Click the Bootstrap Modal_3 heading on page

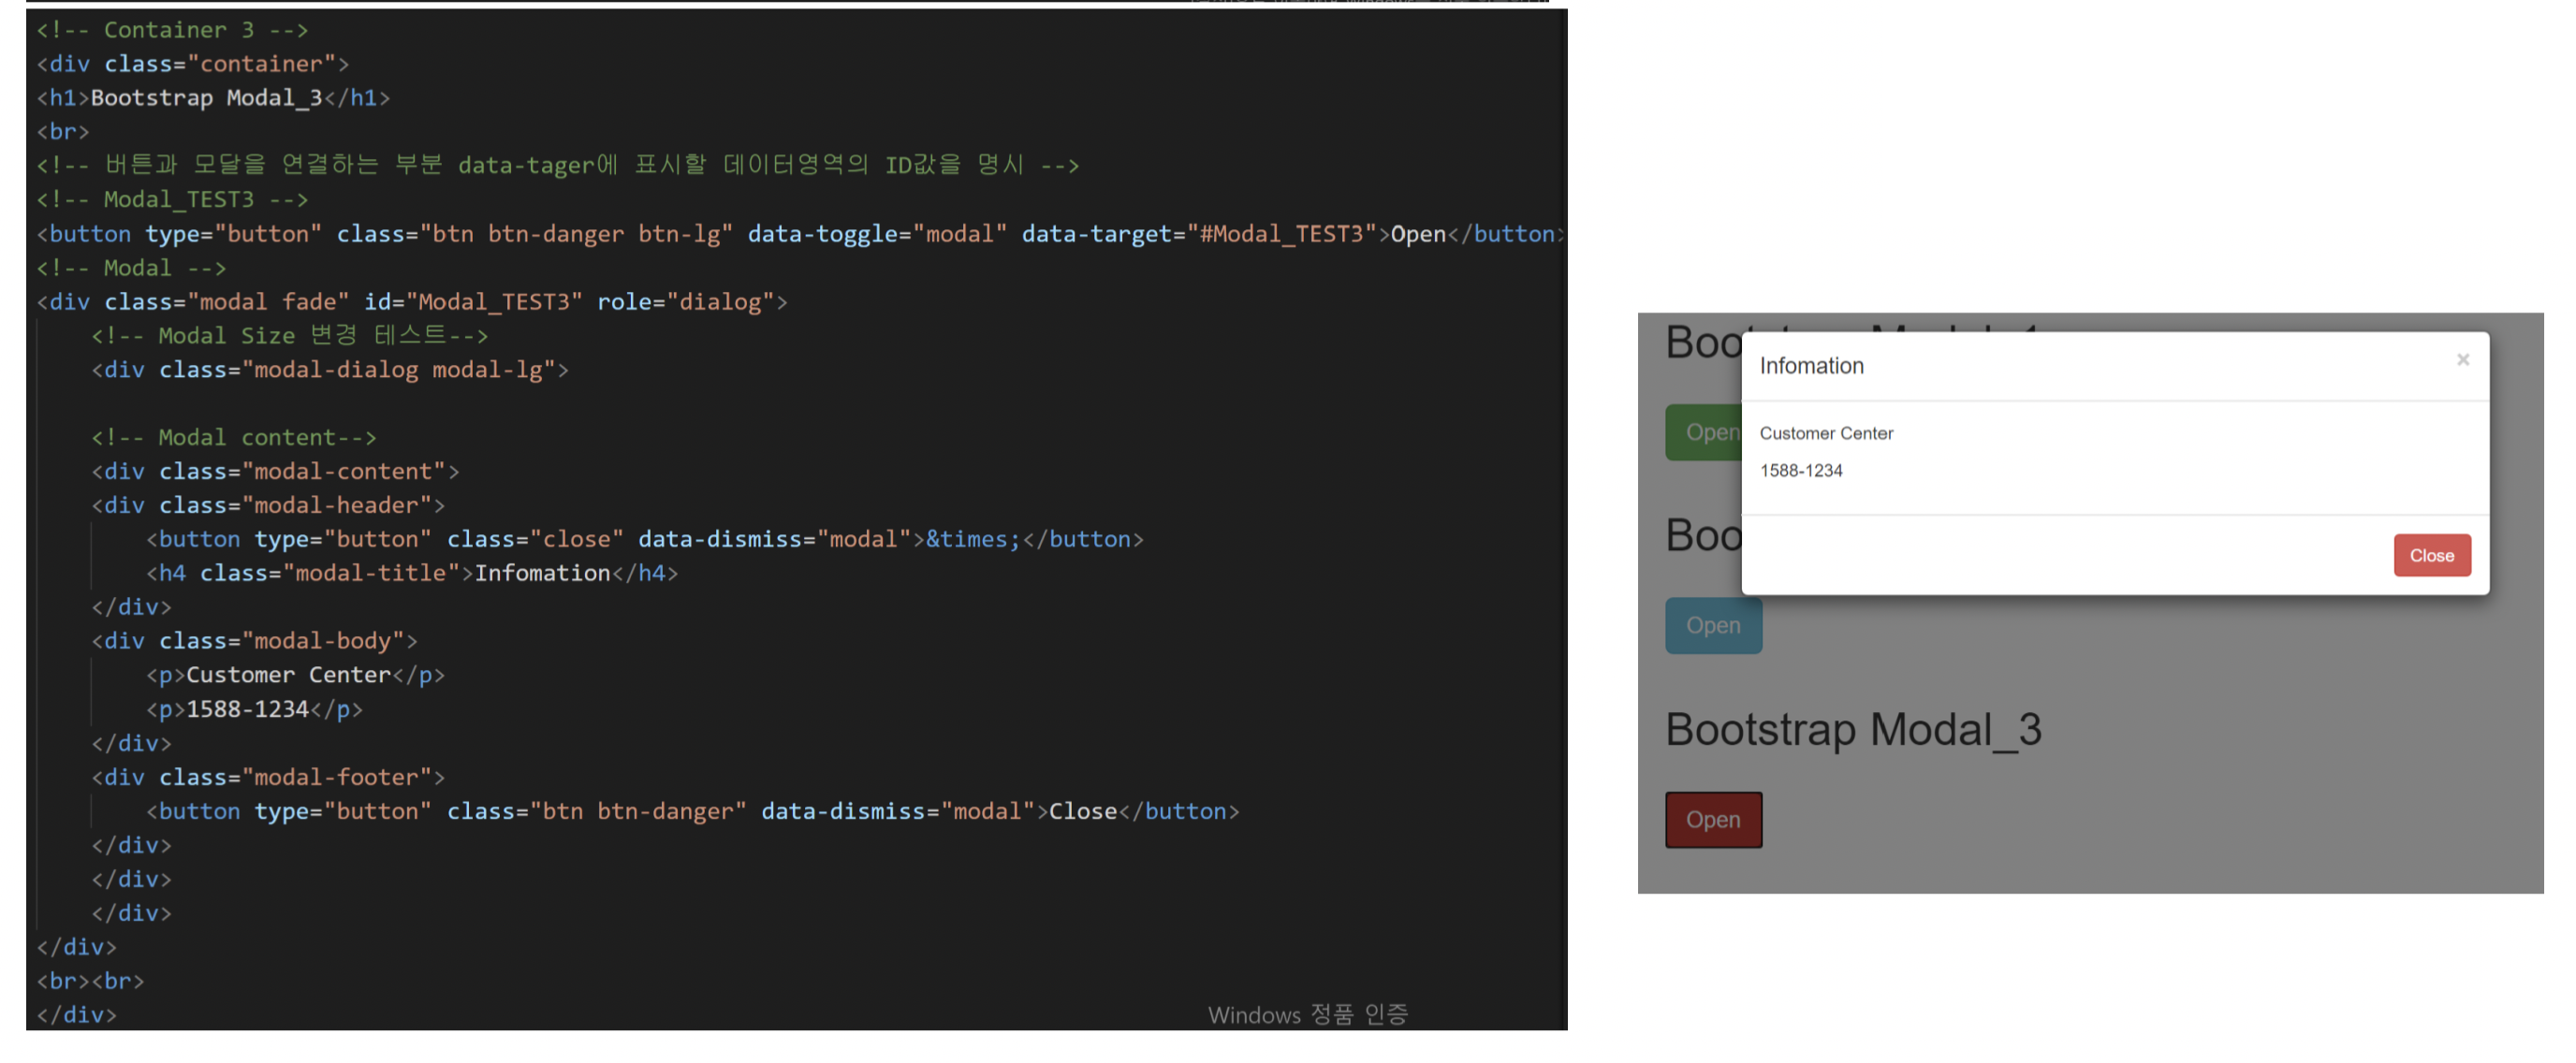[1852, 729]
